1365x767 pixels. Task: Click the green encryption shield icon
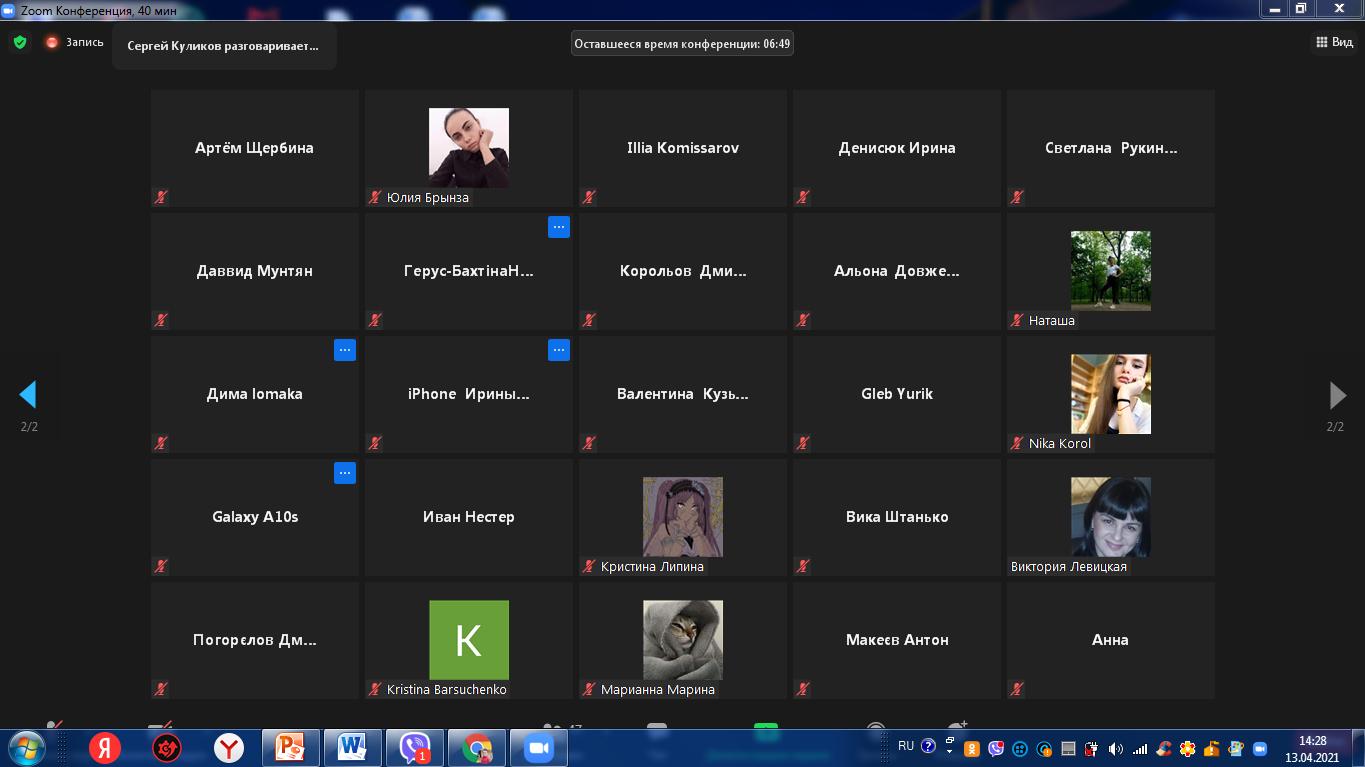click(19, 42)
